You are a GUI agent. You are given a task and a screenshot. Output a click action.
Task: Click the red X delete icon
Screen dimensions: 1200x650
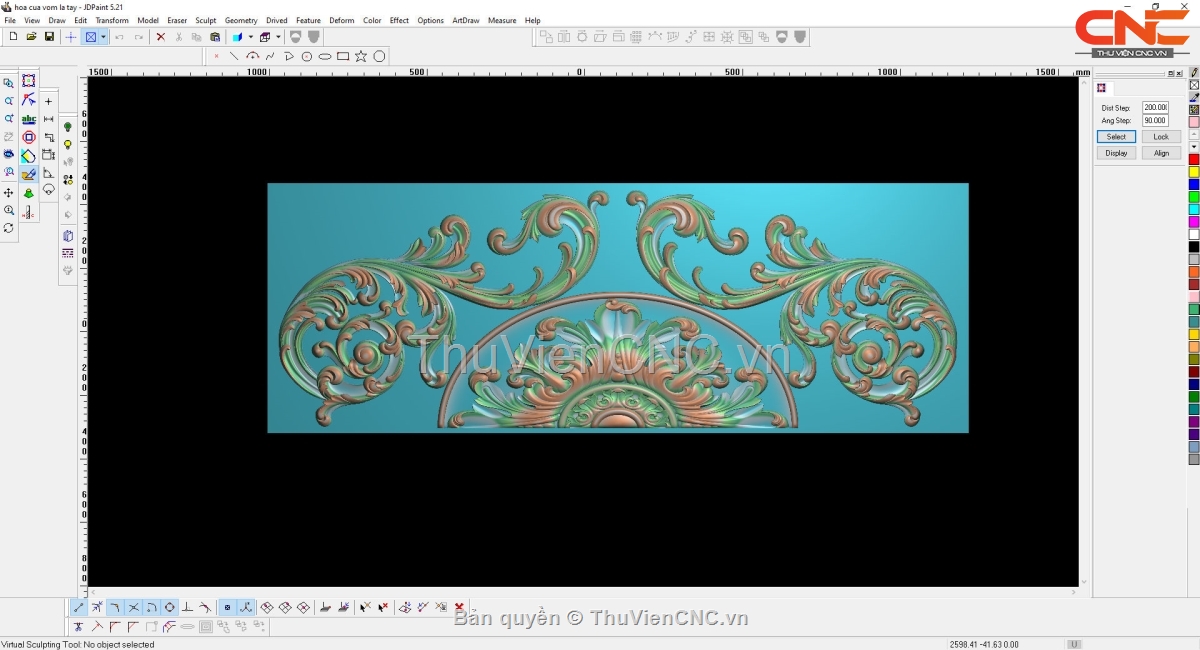coord(160,37)
